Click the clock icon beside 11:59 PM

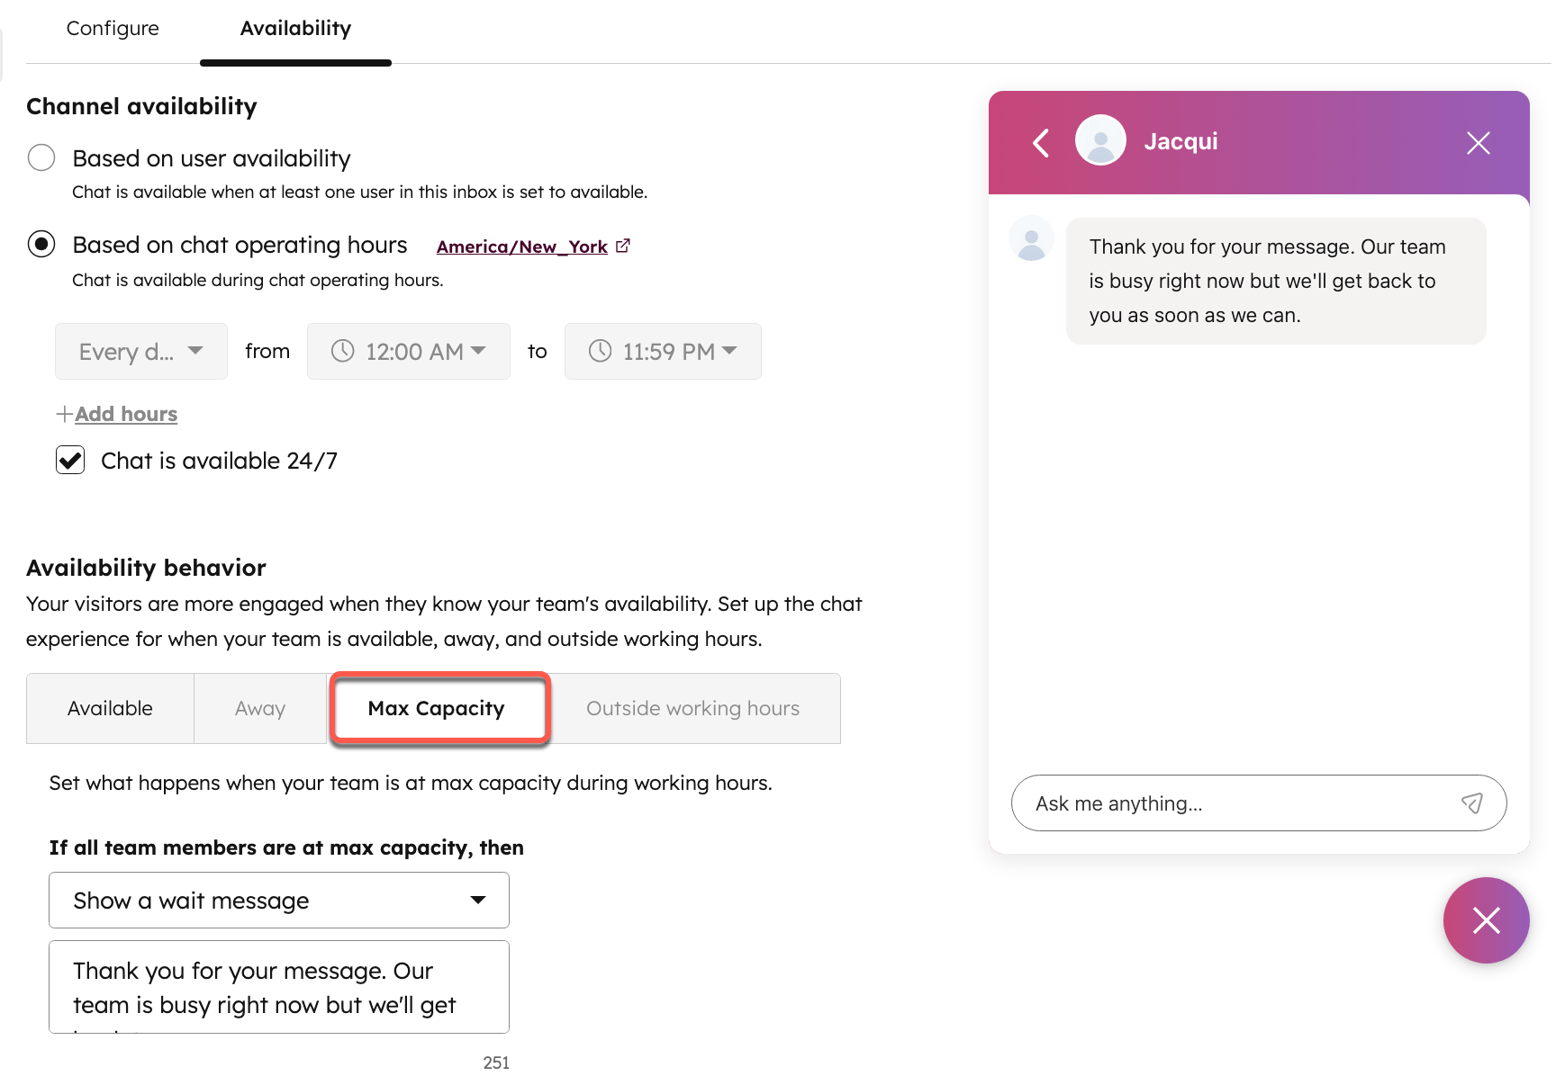(x=600, y=351)
